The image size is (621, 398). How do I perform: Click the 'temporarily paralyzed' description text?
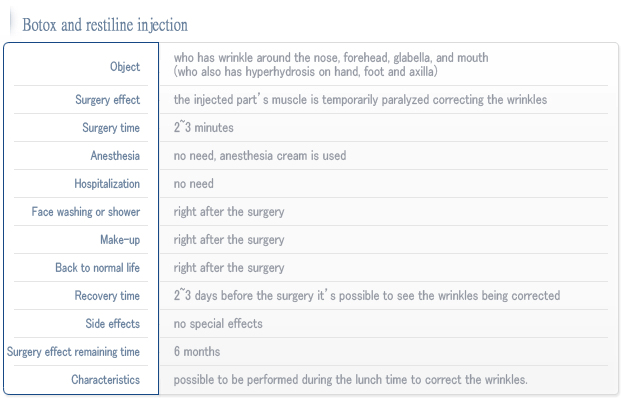(360, 99)
